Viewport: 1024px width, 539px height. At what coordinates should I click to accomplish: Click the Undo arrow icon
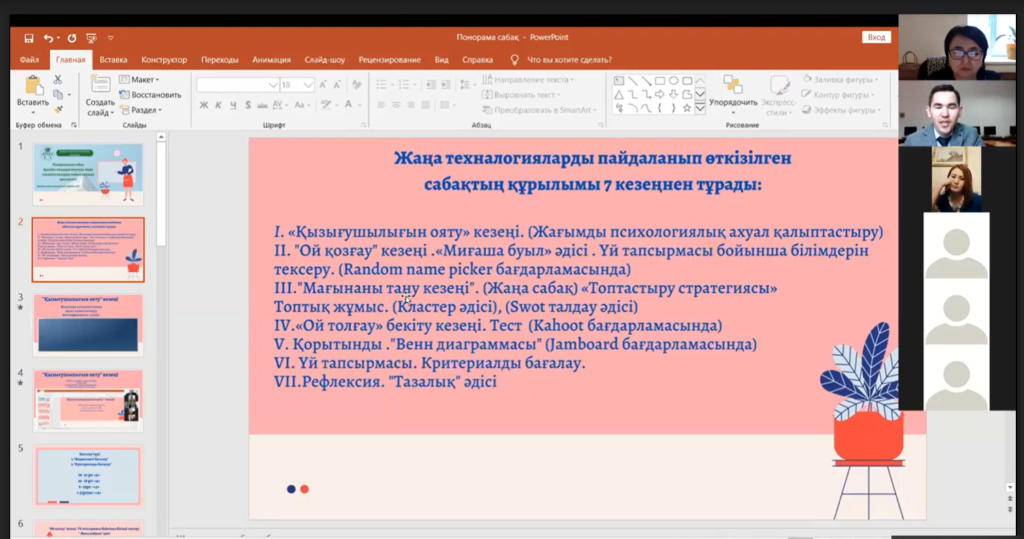(x=49, y=37)
